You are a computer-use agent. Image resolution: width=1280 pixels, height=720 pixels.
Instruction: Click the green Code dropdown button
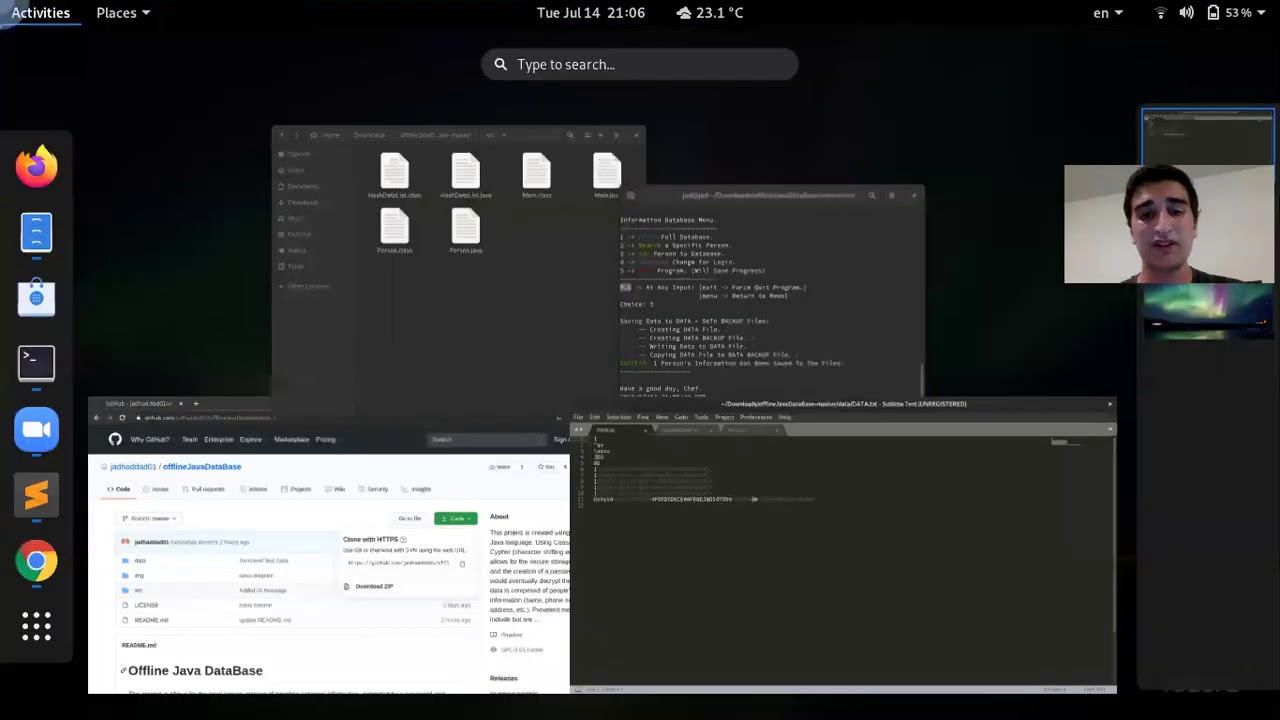pos(456,518)
